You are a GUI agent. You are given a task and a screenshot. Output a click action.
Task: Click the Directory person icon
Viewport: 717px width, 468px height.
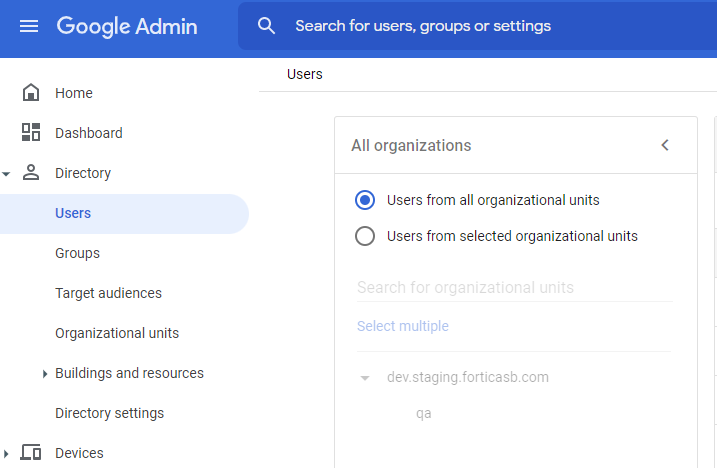click(x=31, y=173)
